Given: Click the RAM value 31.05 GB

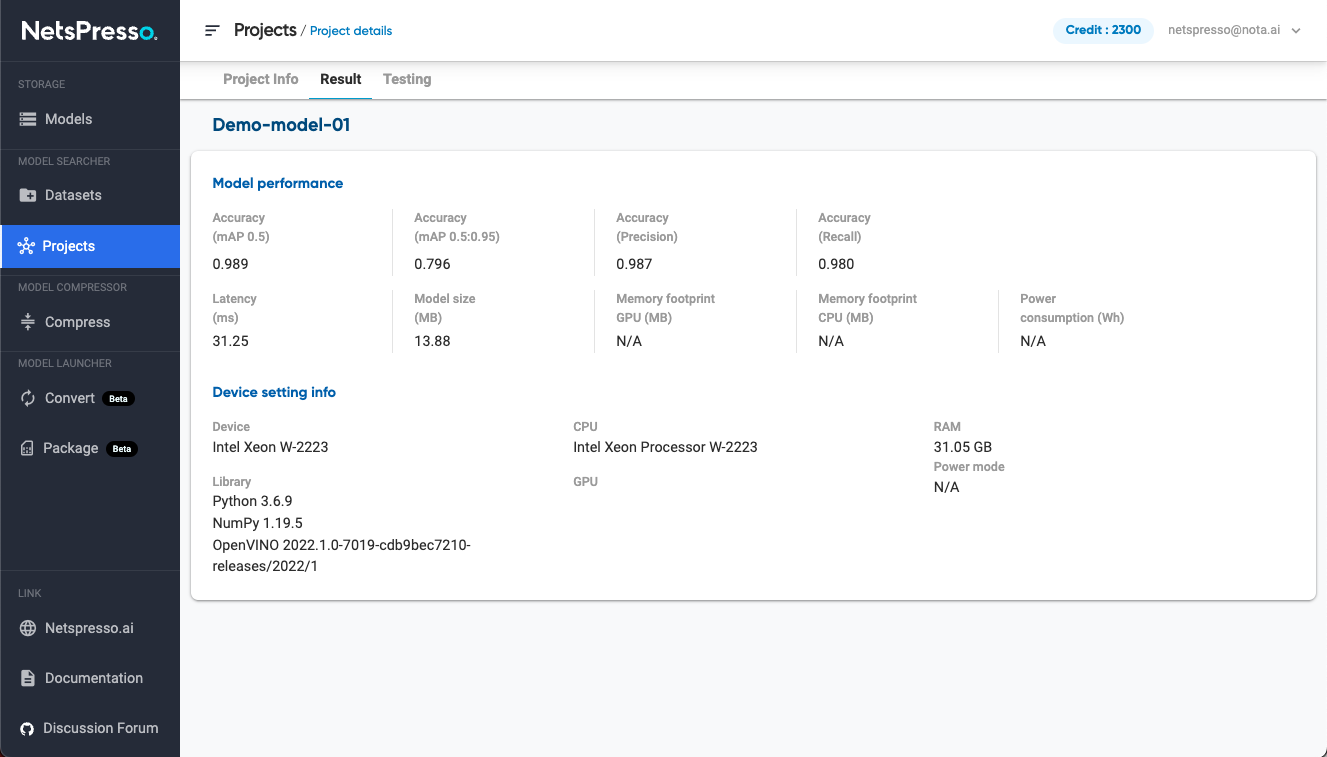Looking at the screenshot, I should pyautogui.click(x=963, y=447).
